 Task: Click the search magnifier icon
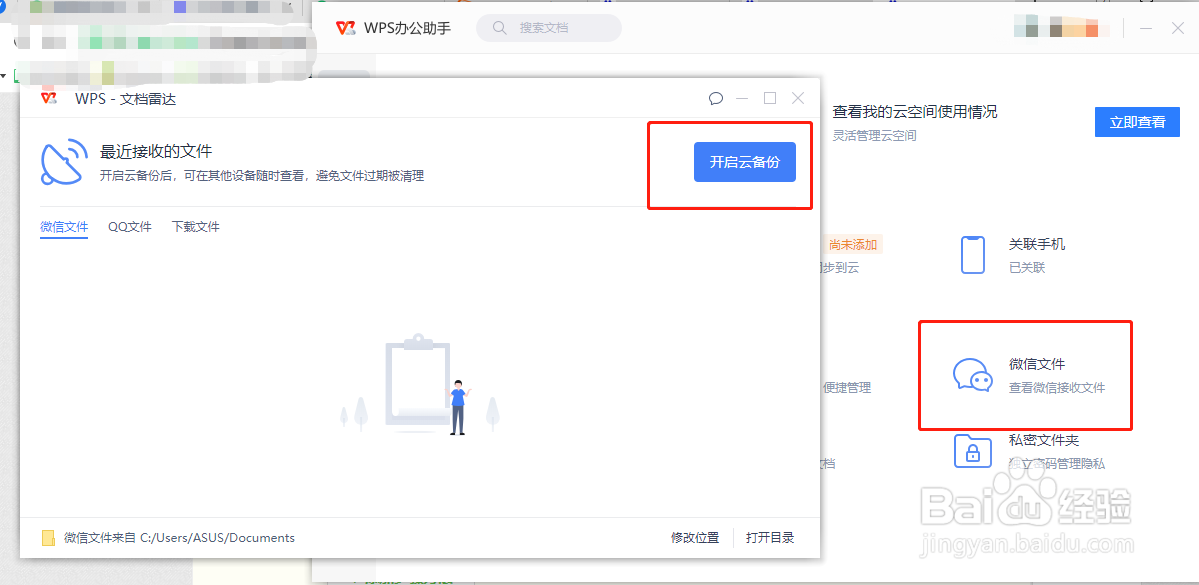click(500, 28)
